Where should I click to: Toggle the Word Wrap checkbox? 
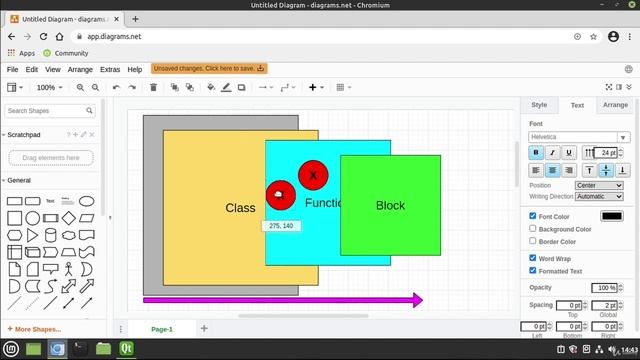click(533, 258)
